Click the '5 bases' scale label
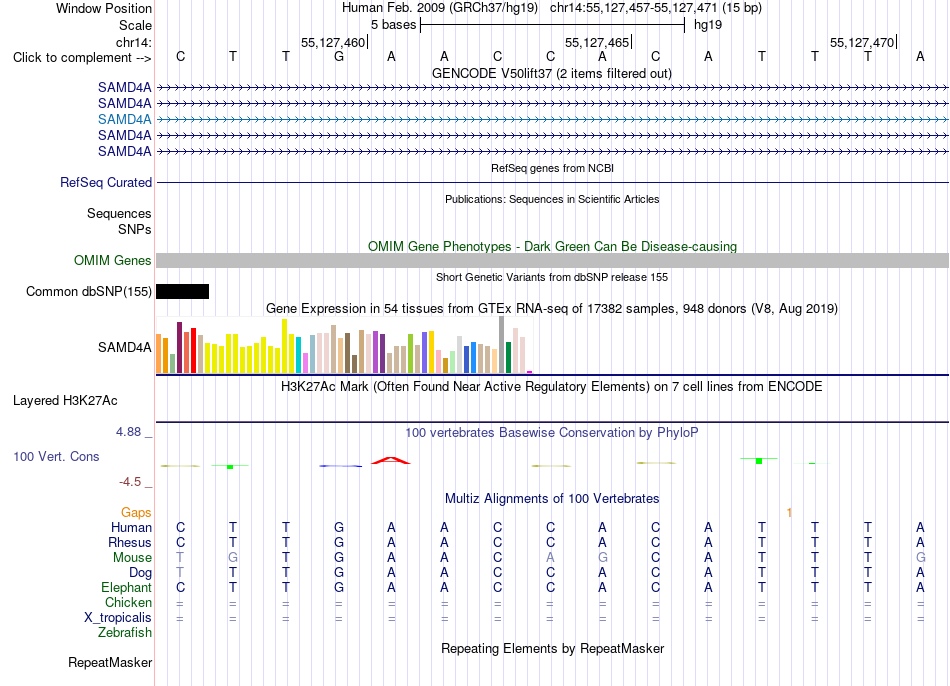Screen dimensions: 950x686 tap(394, 25)
